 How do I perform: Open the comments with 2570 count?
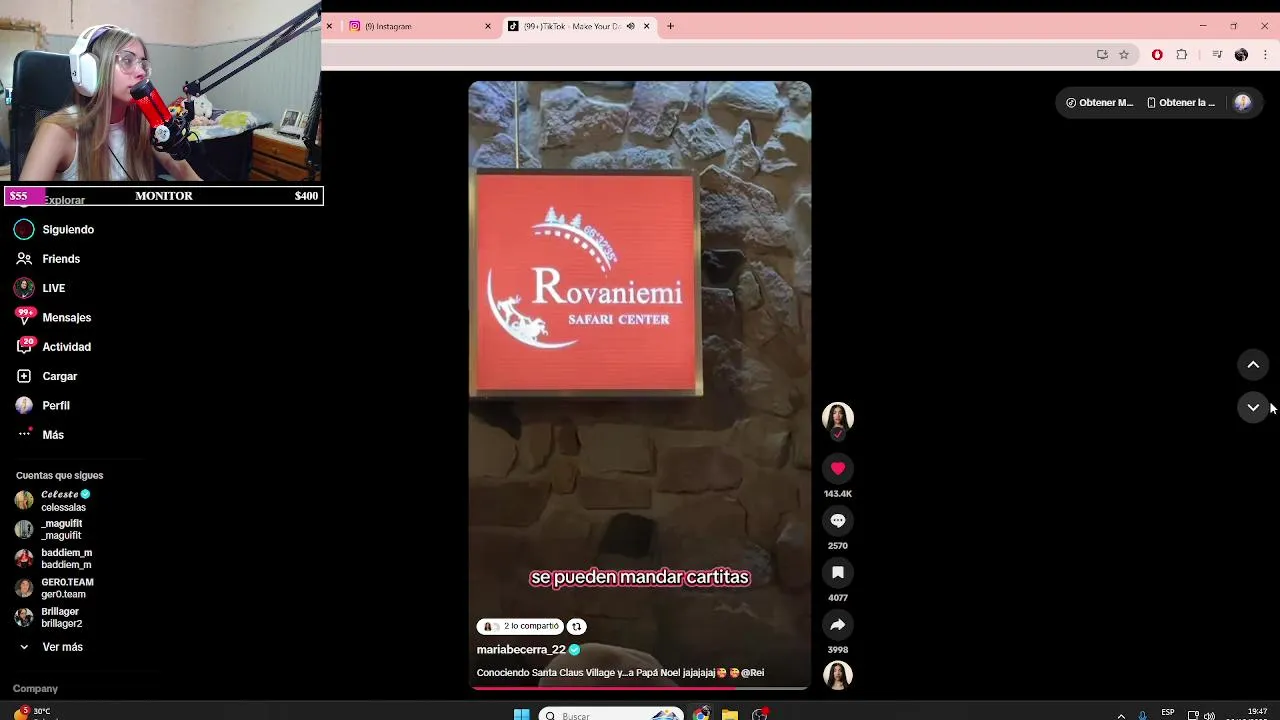tap(838, 520)
